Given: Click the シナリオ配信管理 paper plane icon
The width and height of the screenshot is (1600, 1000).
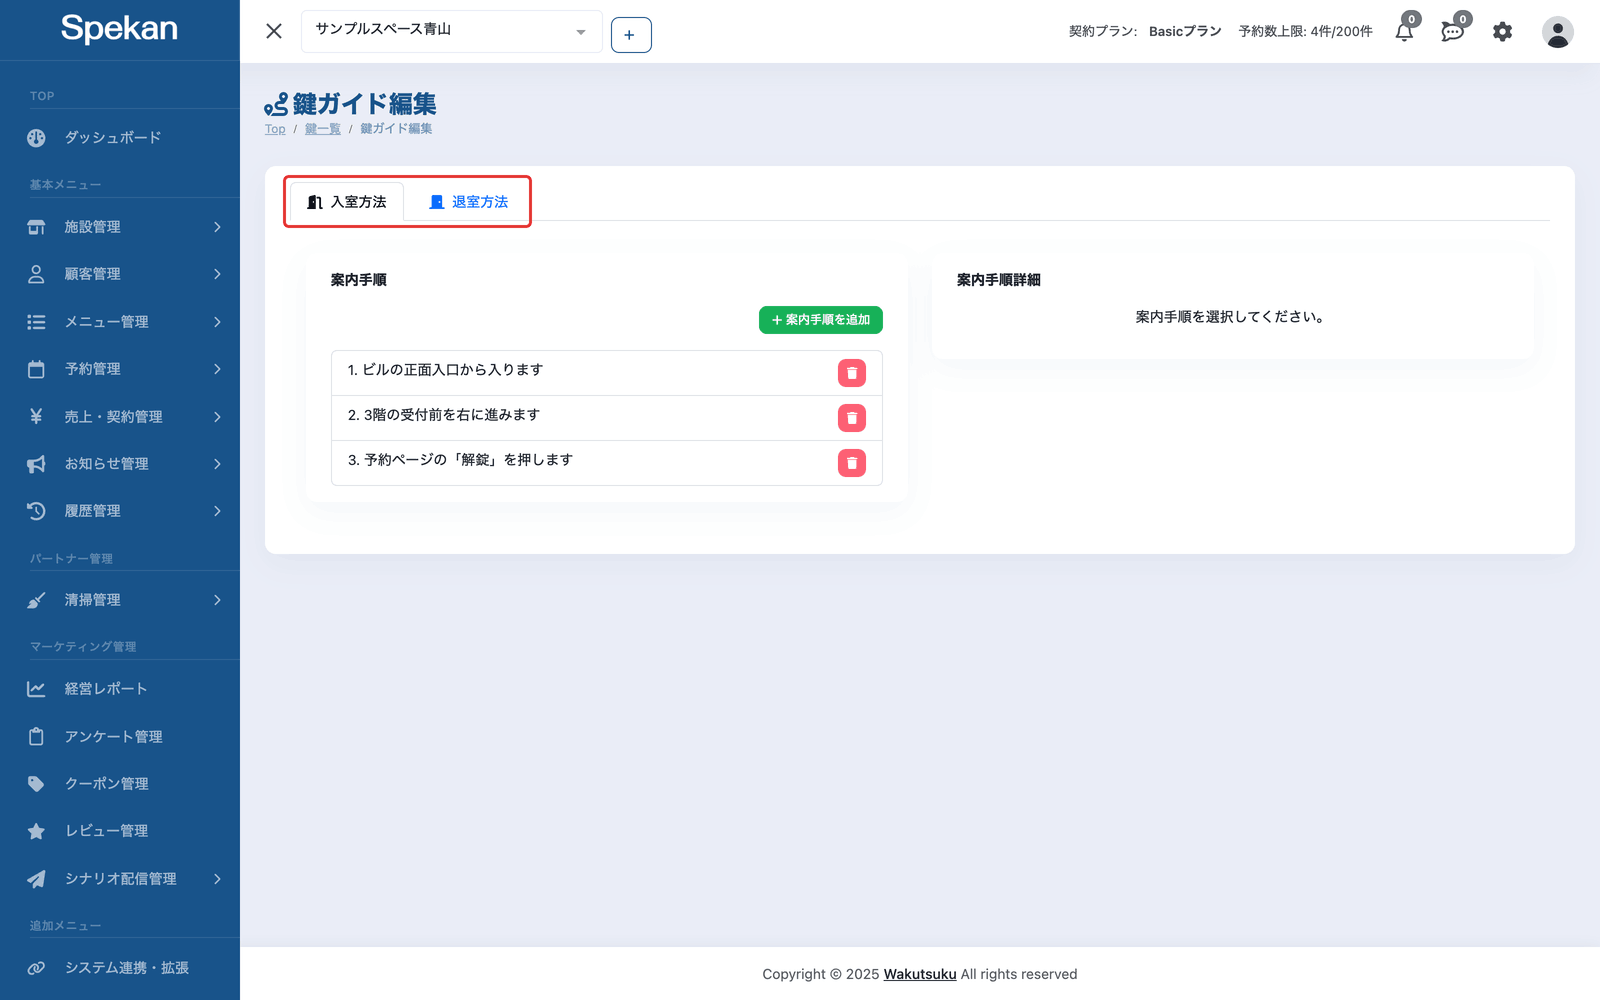Looking at the screenshot, I should (x=36, y=879).
